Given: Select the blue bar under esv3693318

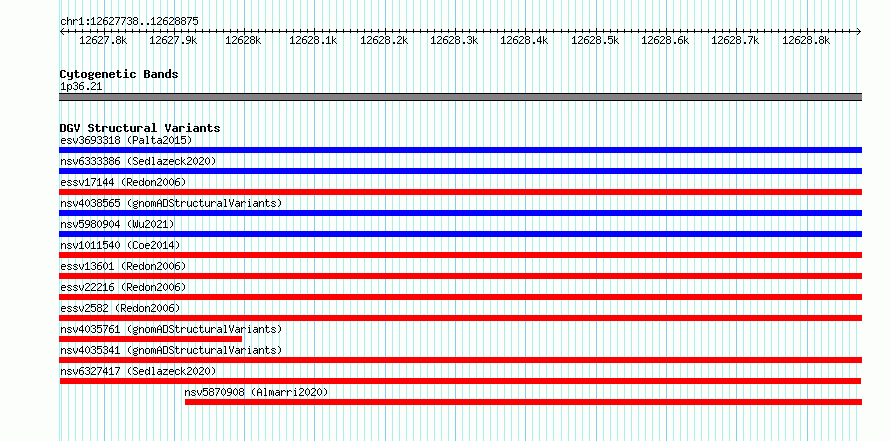Looking at the screenshot, I should point(460,150).
